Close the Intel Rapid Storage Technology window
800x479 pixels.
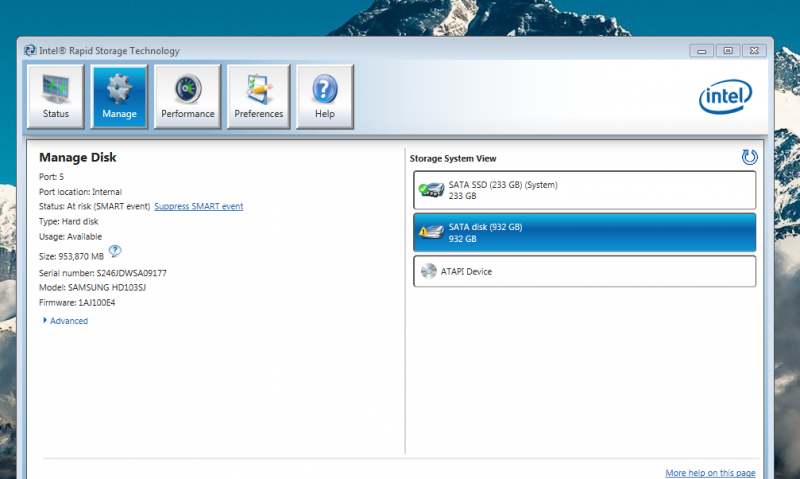point(755,51)
